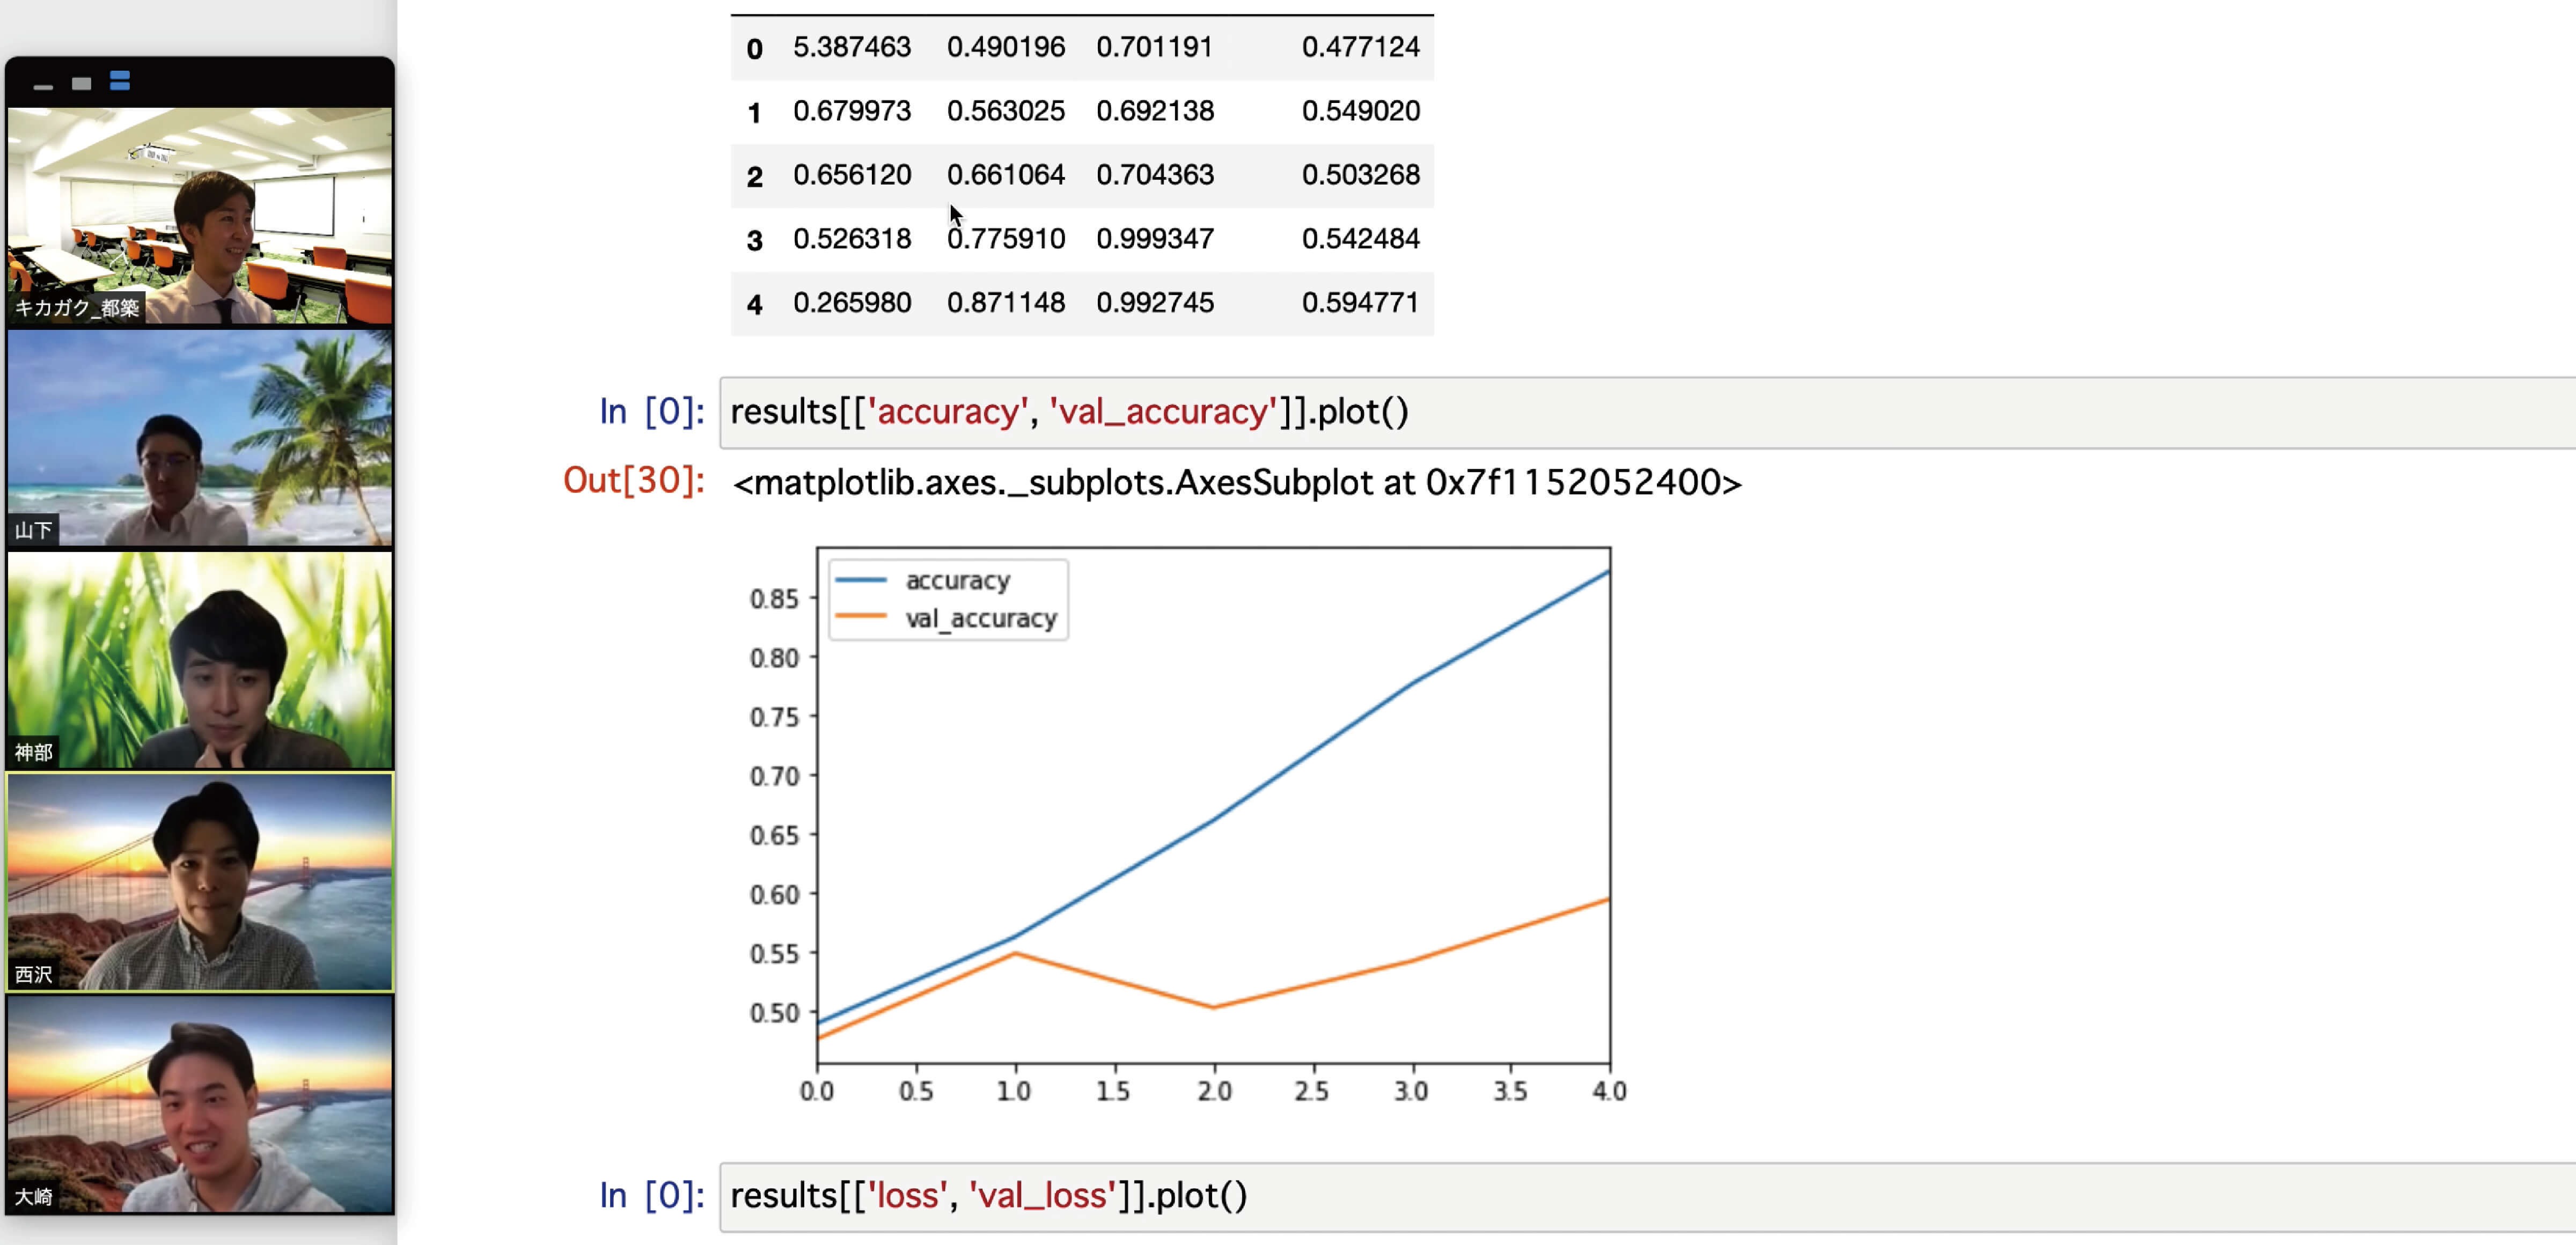Click row index 4 of results table
Image resolution: width=2576 pixels, height=1245 pixels.
coord(754,305)
